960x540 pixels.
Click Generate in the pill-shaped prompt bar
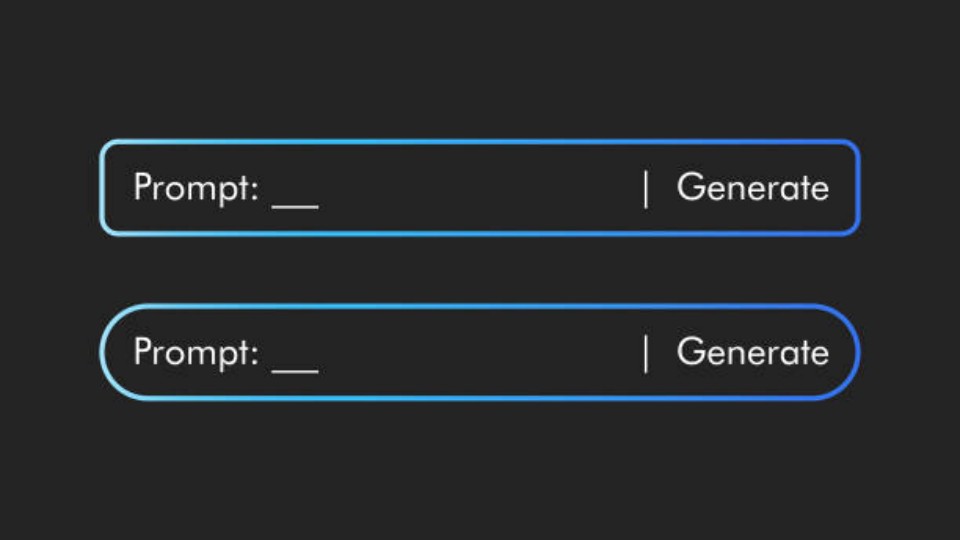click(752, 352)
